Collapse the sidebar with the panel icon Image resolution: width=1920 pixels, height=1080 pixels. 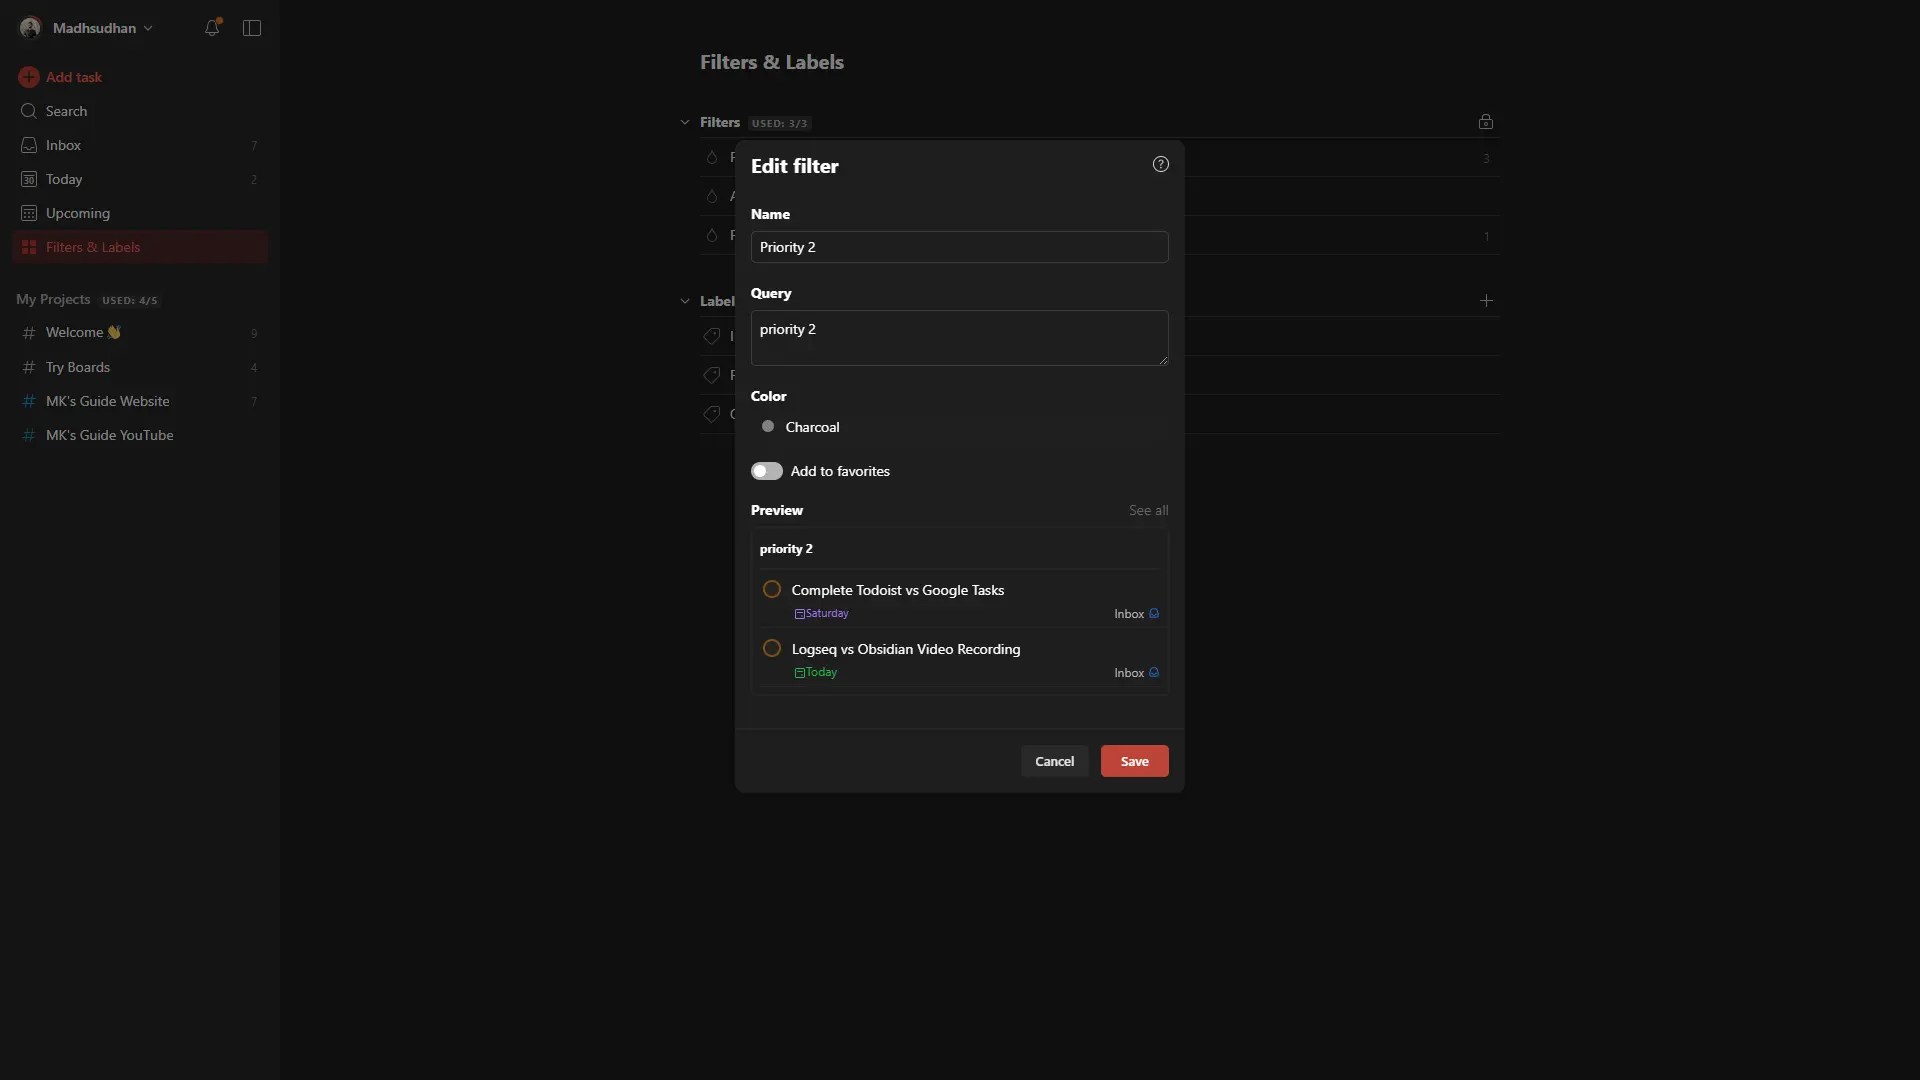tap(251, 27)
